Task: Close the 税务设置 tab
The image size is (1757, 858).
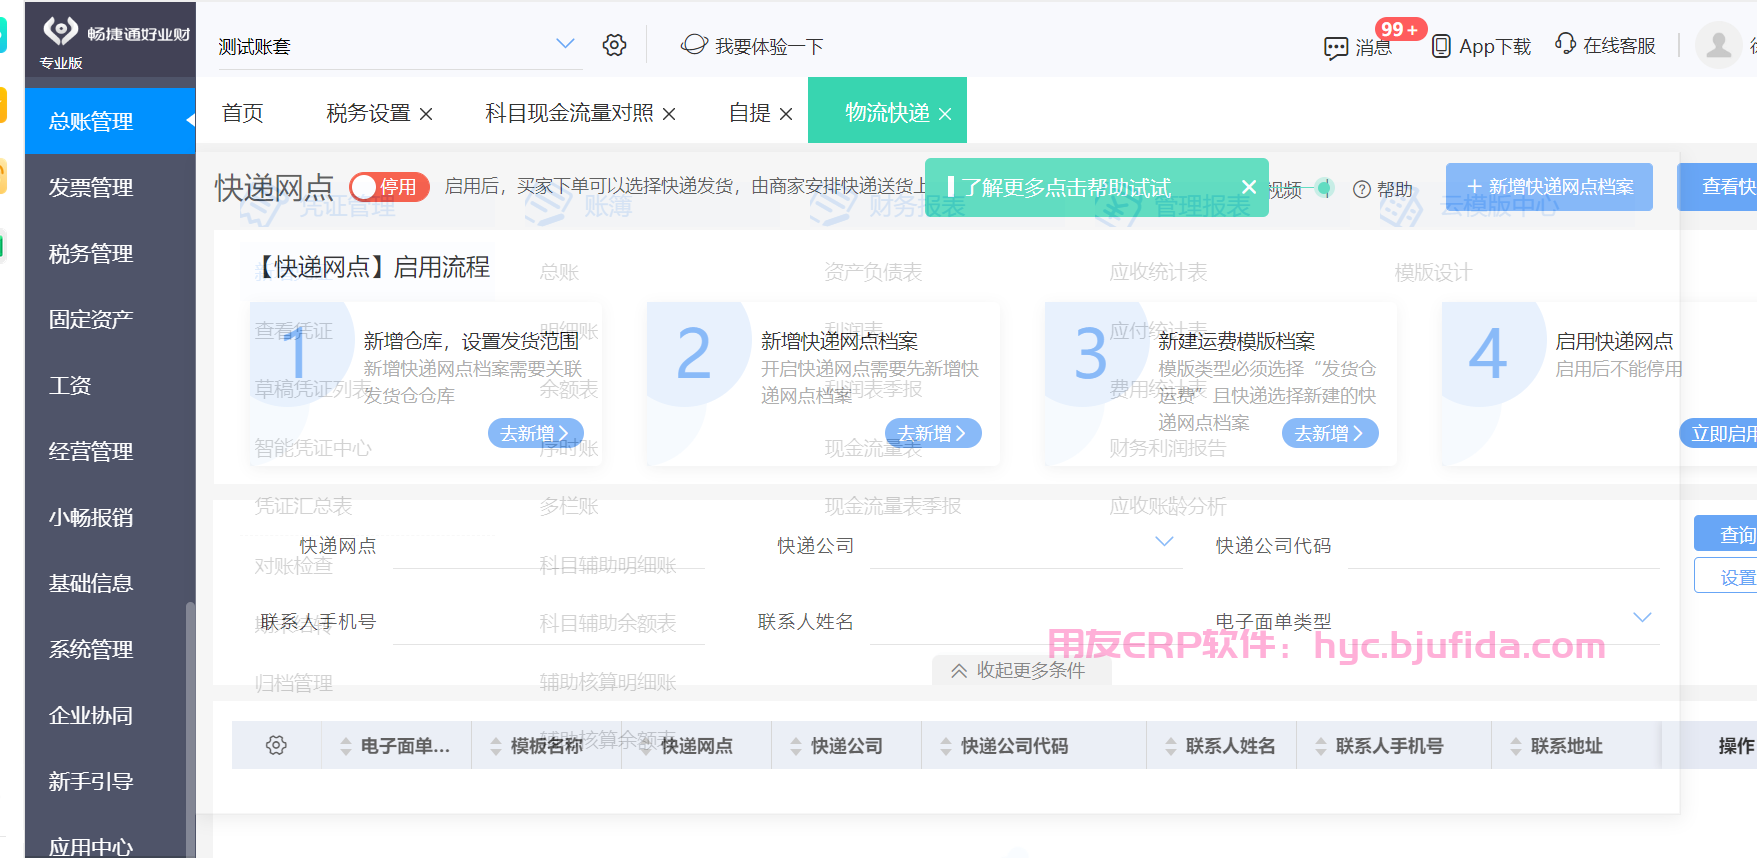Action: [x=426, y=114]
